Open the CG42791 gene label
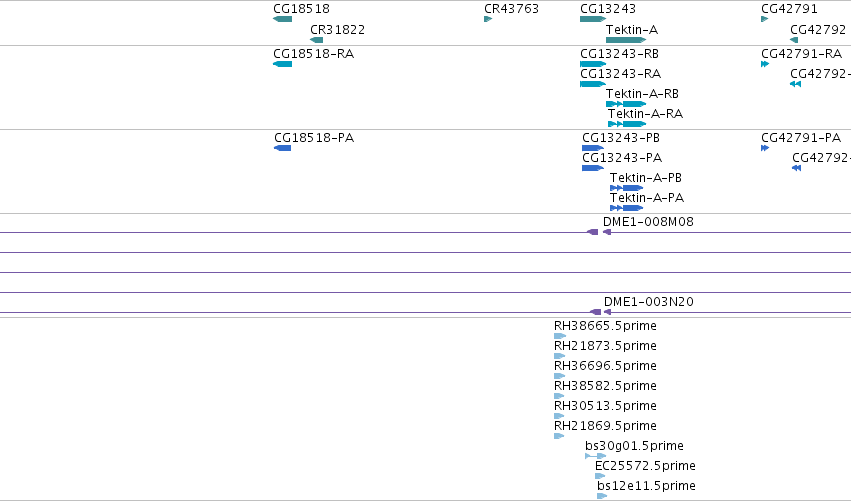The image size is (851, 501). pos(789,9)
